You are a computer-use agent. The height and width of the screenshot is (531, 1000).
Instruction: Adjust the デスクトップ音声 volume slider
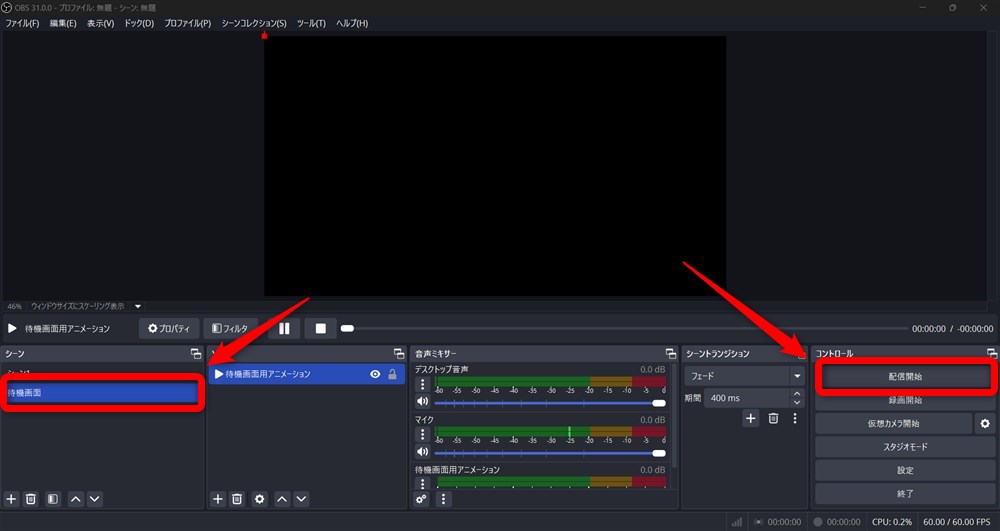(550, 403)
